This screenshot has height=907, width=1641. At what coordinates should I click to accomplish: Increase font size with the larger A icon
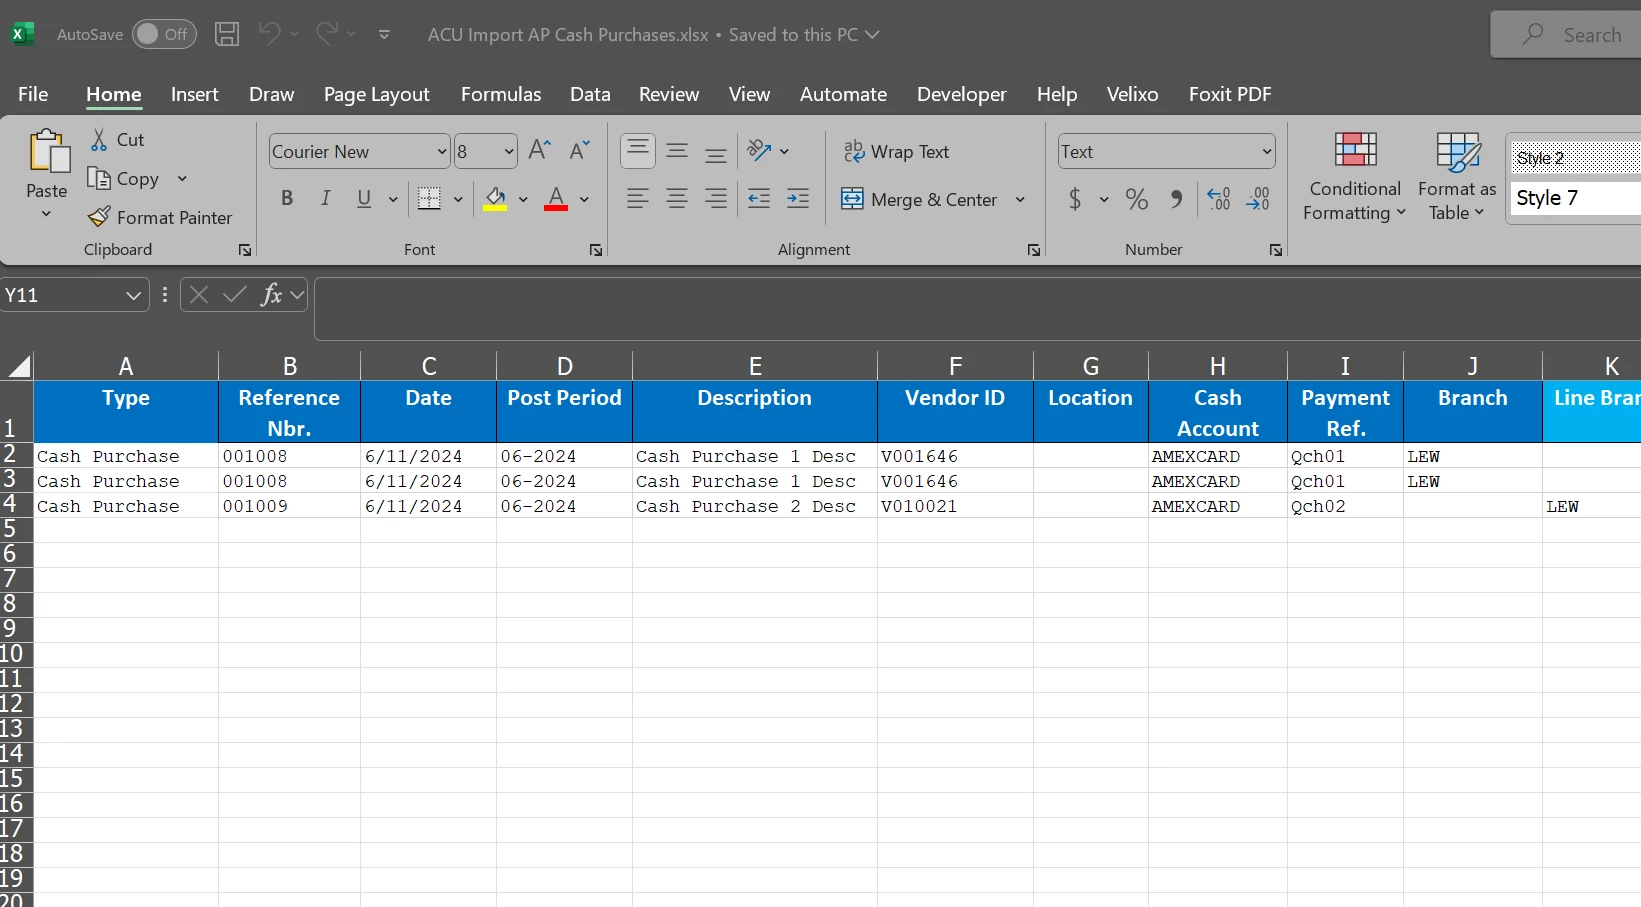click(x=540, y=151)
